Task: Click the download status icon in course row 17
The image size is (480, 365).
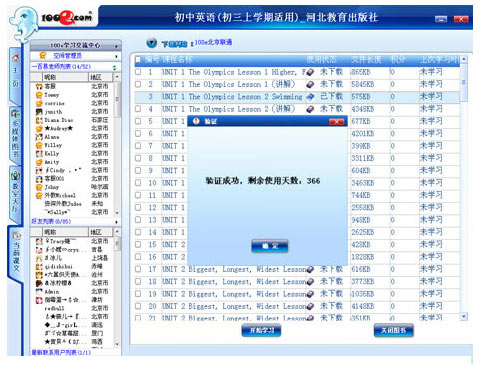Action: point(310,269)
